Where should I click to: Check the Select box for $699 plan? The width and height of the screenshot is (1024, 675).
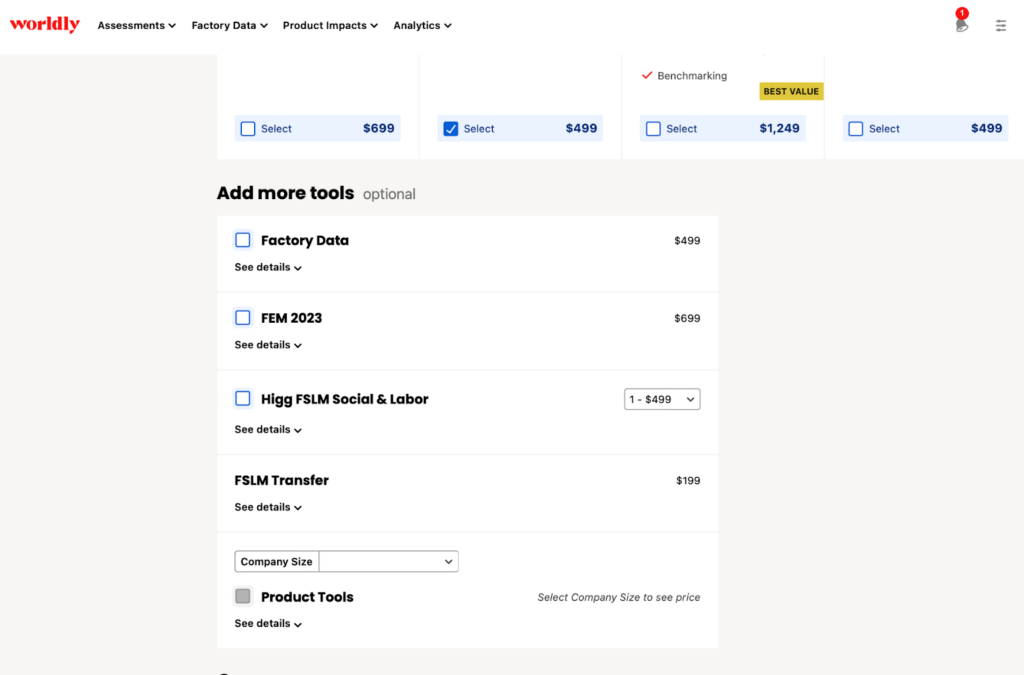[x=248, y=129]
